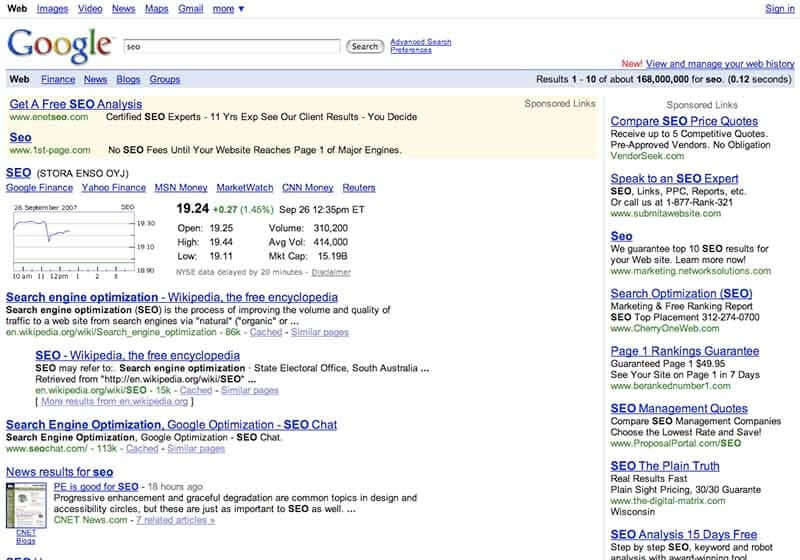Open Cached link for www.seochat.com
The width and height of the screenshot is (800, 560).
[x=142, y=449]
